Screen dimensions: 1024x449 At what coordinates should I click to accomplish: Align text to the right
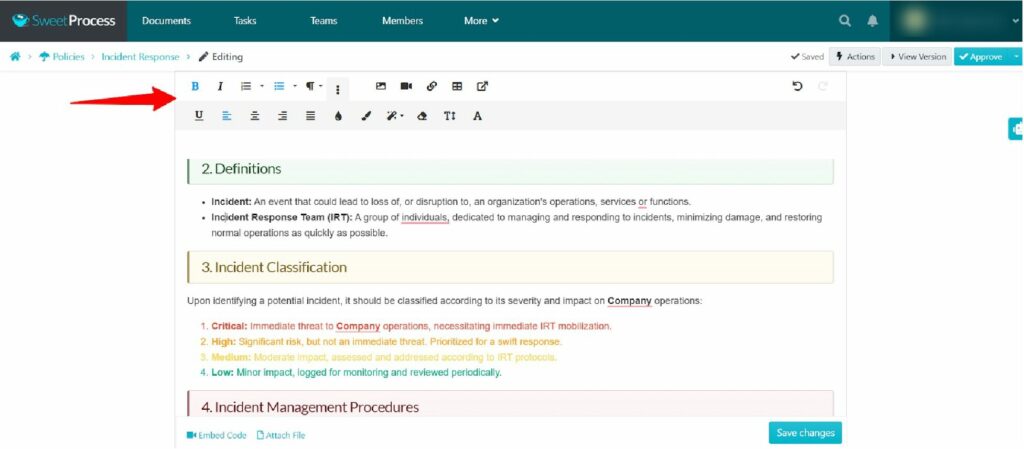(283, 116)
